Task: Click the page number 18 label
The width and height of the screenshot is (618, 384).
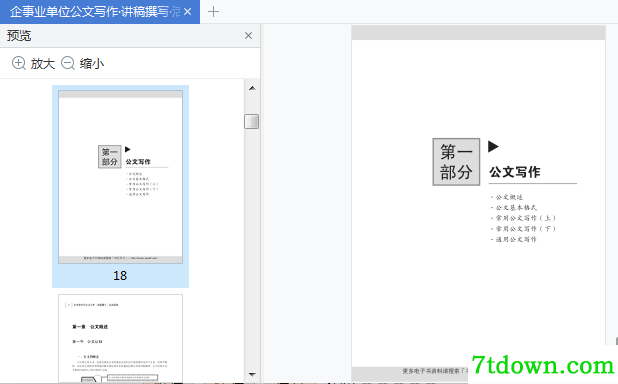Action: 120,276
